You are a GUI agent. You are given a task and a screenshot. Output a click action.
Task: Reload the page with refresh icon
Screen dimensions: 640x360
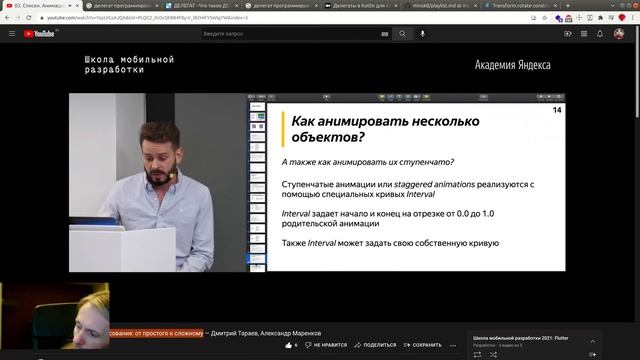pyautogui.click(x=29, y=18)
